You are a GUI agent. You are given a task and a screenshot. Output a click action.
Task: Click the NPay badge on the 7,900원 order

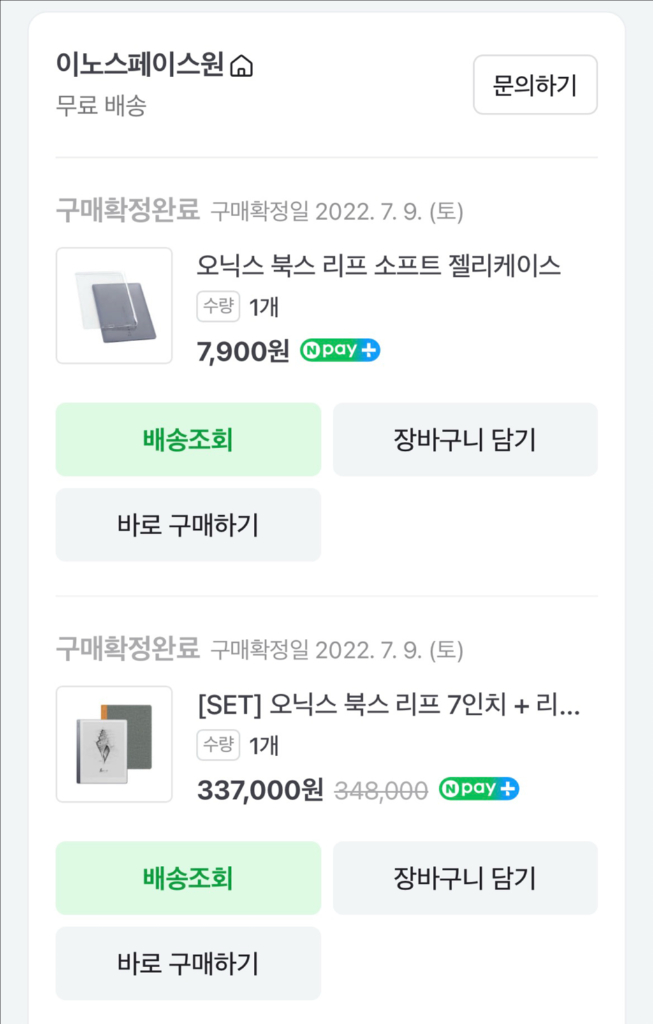[x=339, y=350]
